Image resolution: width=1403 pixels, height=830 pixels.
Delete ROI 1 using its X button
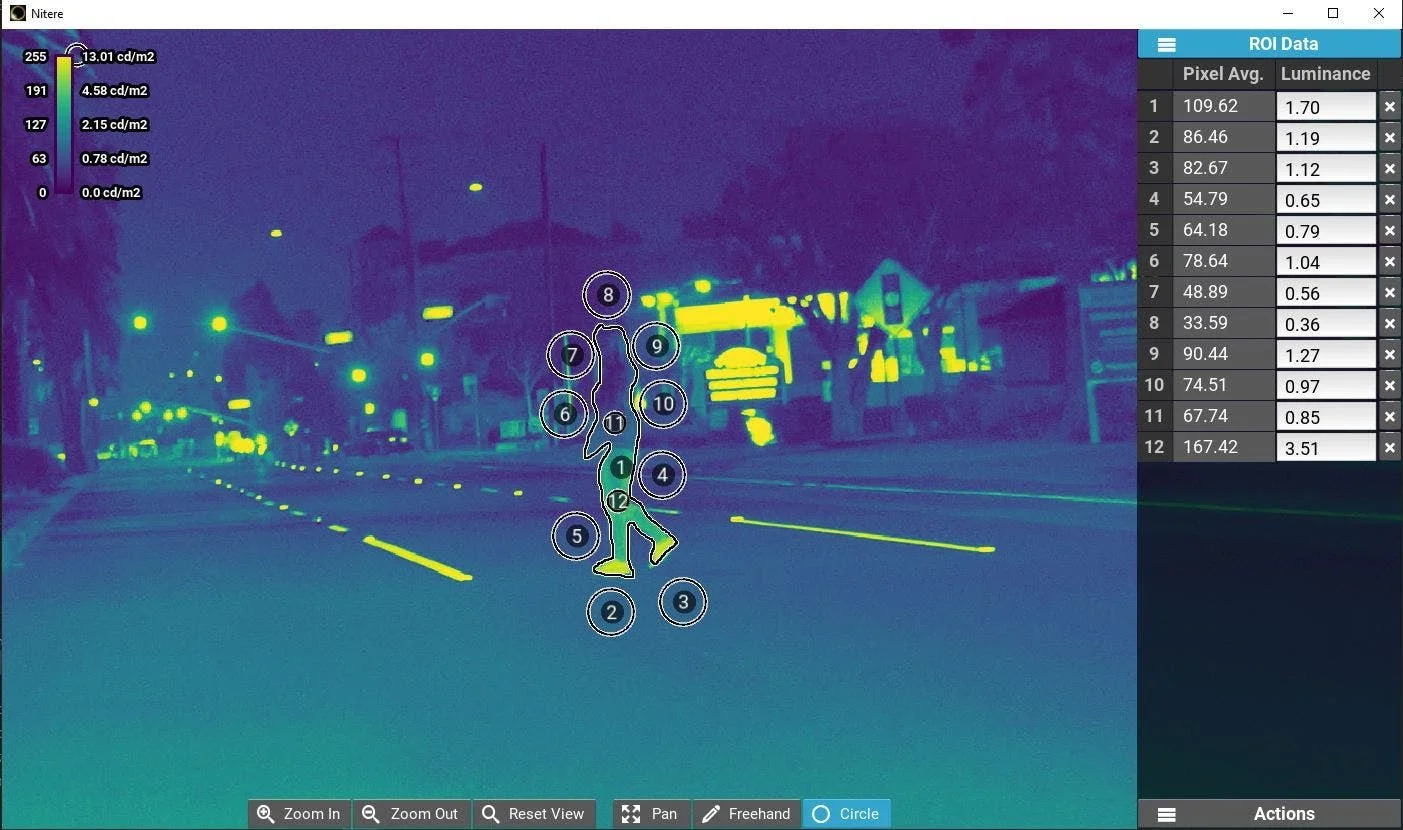1390,106
